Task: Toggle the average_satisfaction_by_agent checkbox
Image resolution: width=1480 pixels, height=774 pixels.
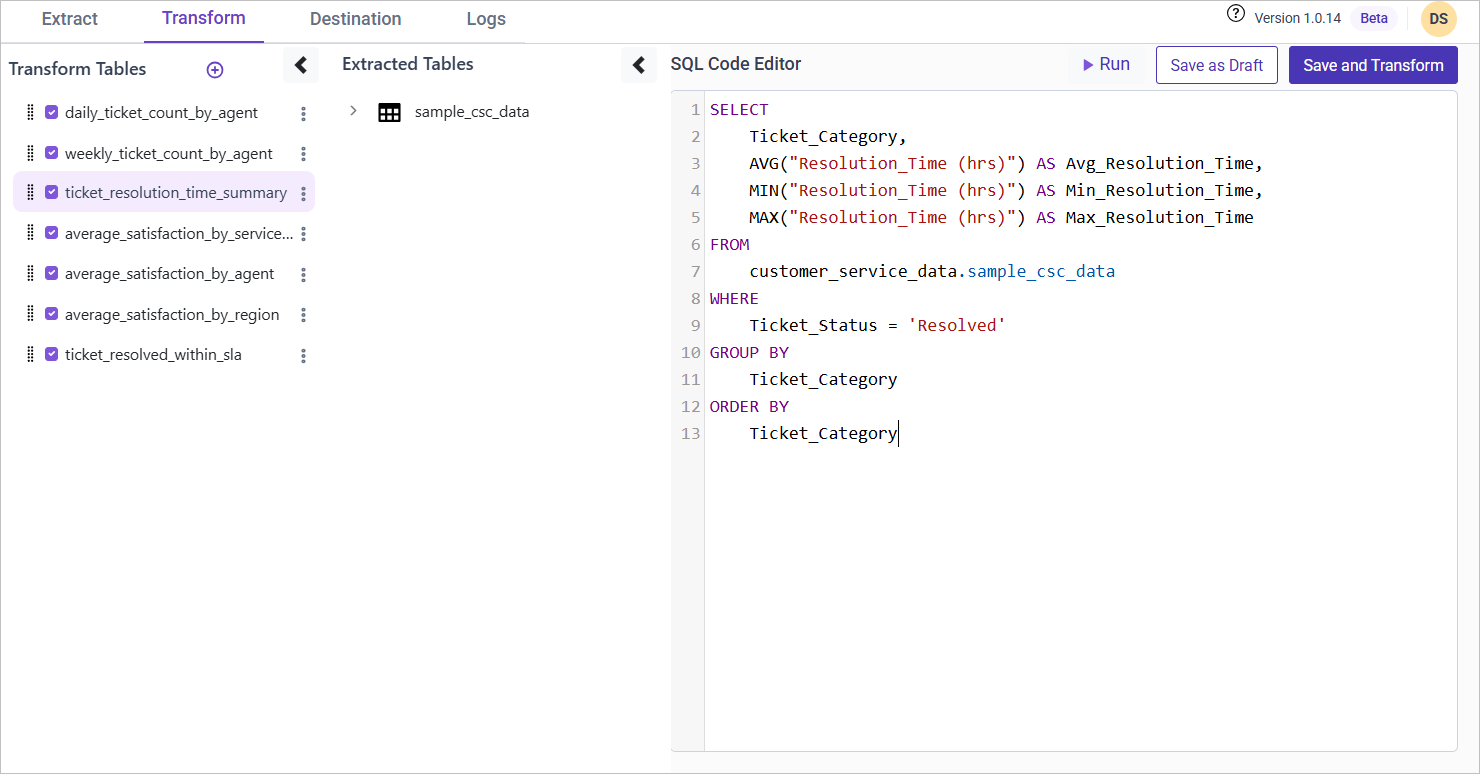Action: pyautogui.click(x=52, y=273)
